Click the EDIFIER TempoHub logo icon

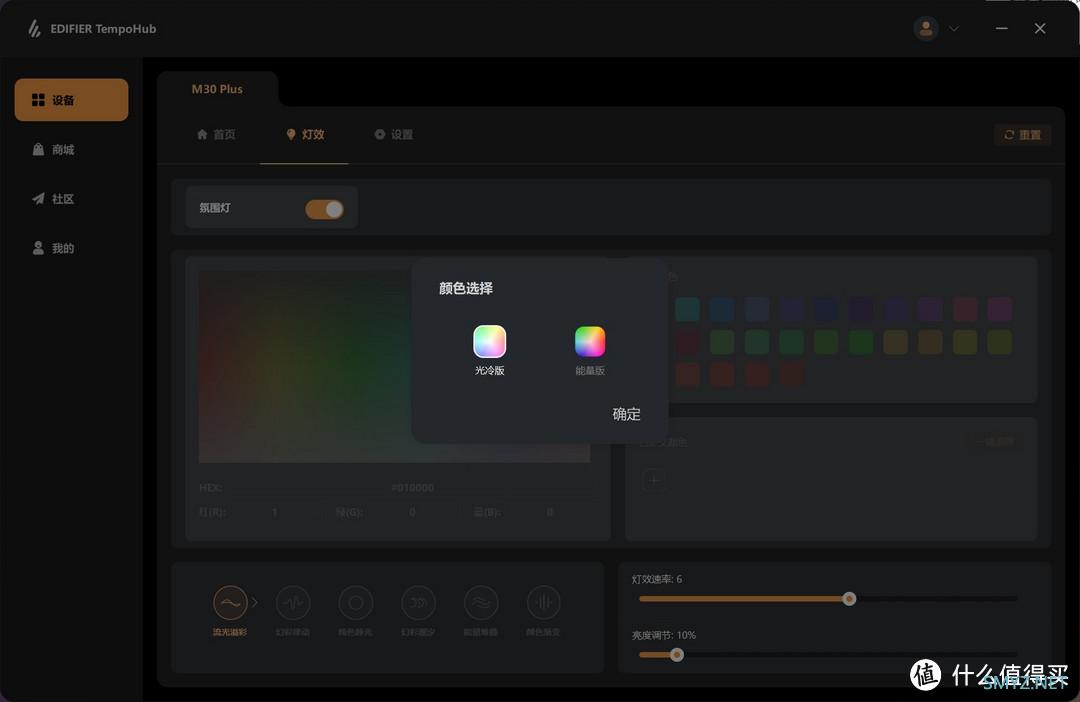point(34,29)
